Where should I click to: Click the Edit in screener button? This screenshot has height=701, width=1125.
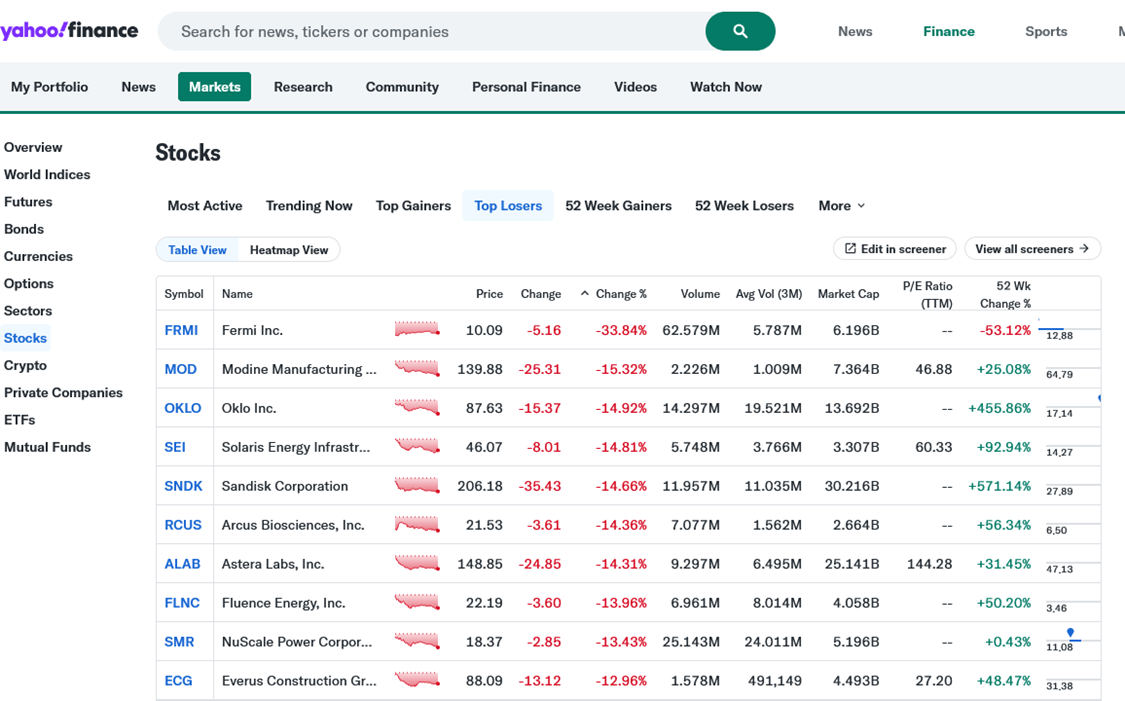point(895,249)
